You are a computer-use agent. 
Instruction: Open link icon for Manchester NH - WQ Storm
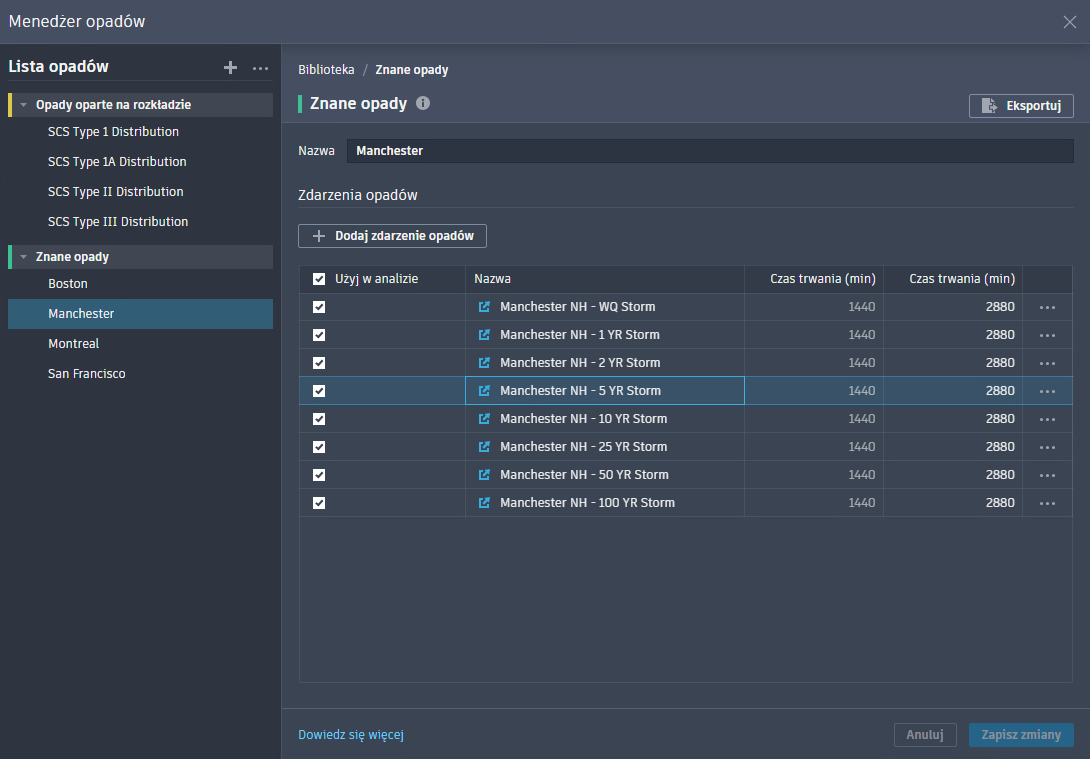[x=485, y=307]
